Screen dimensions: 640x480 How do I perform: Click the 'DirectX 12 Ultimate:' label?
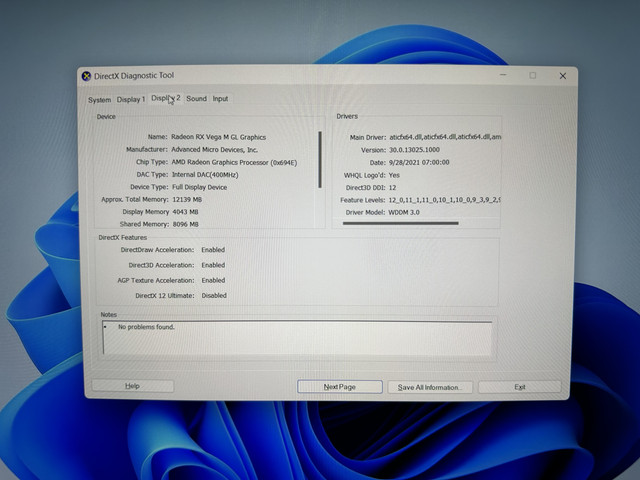pyautogui.click(x=165, y=296)
